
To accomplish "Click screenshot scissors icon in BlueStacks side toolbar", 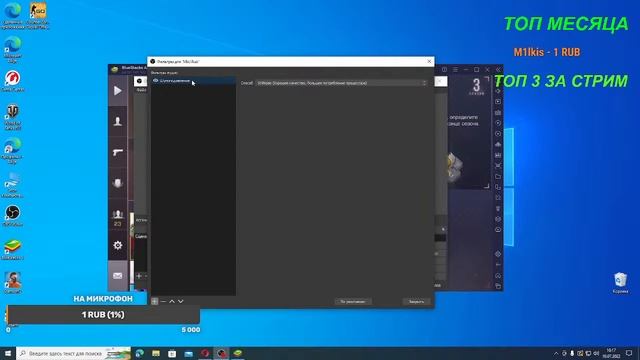I will pos(498,166).
